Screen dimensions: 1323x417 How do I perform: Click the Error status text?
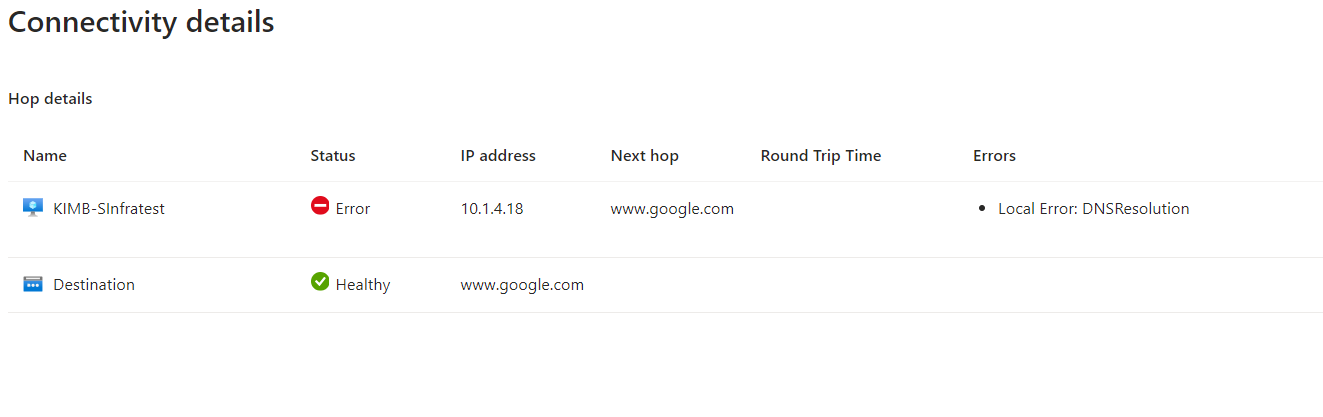click(353, 209)
